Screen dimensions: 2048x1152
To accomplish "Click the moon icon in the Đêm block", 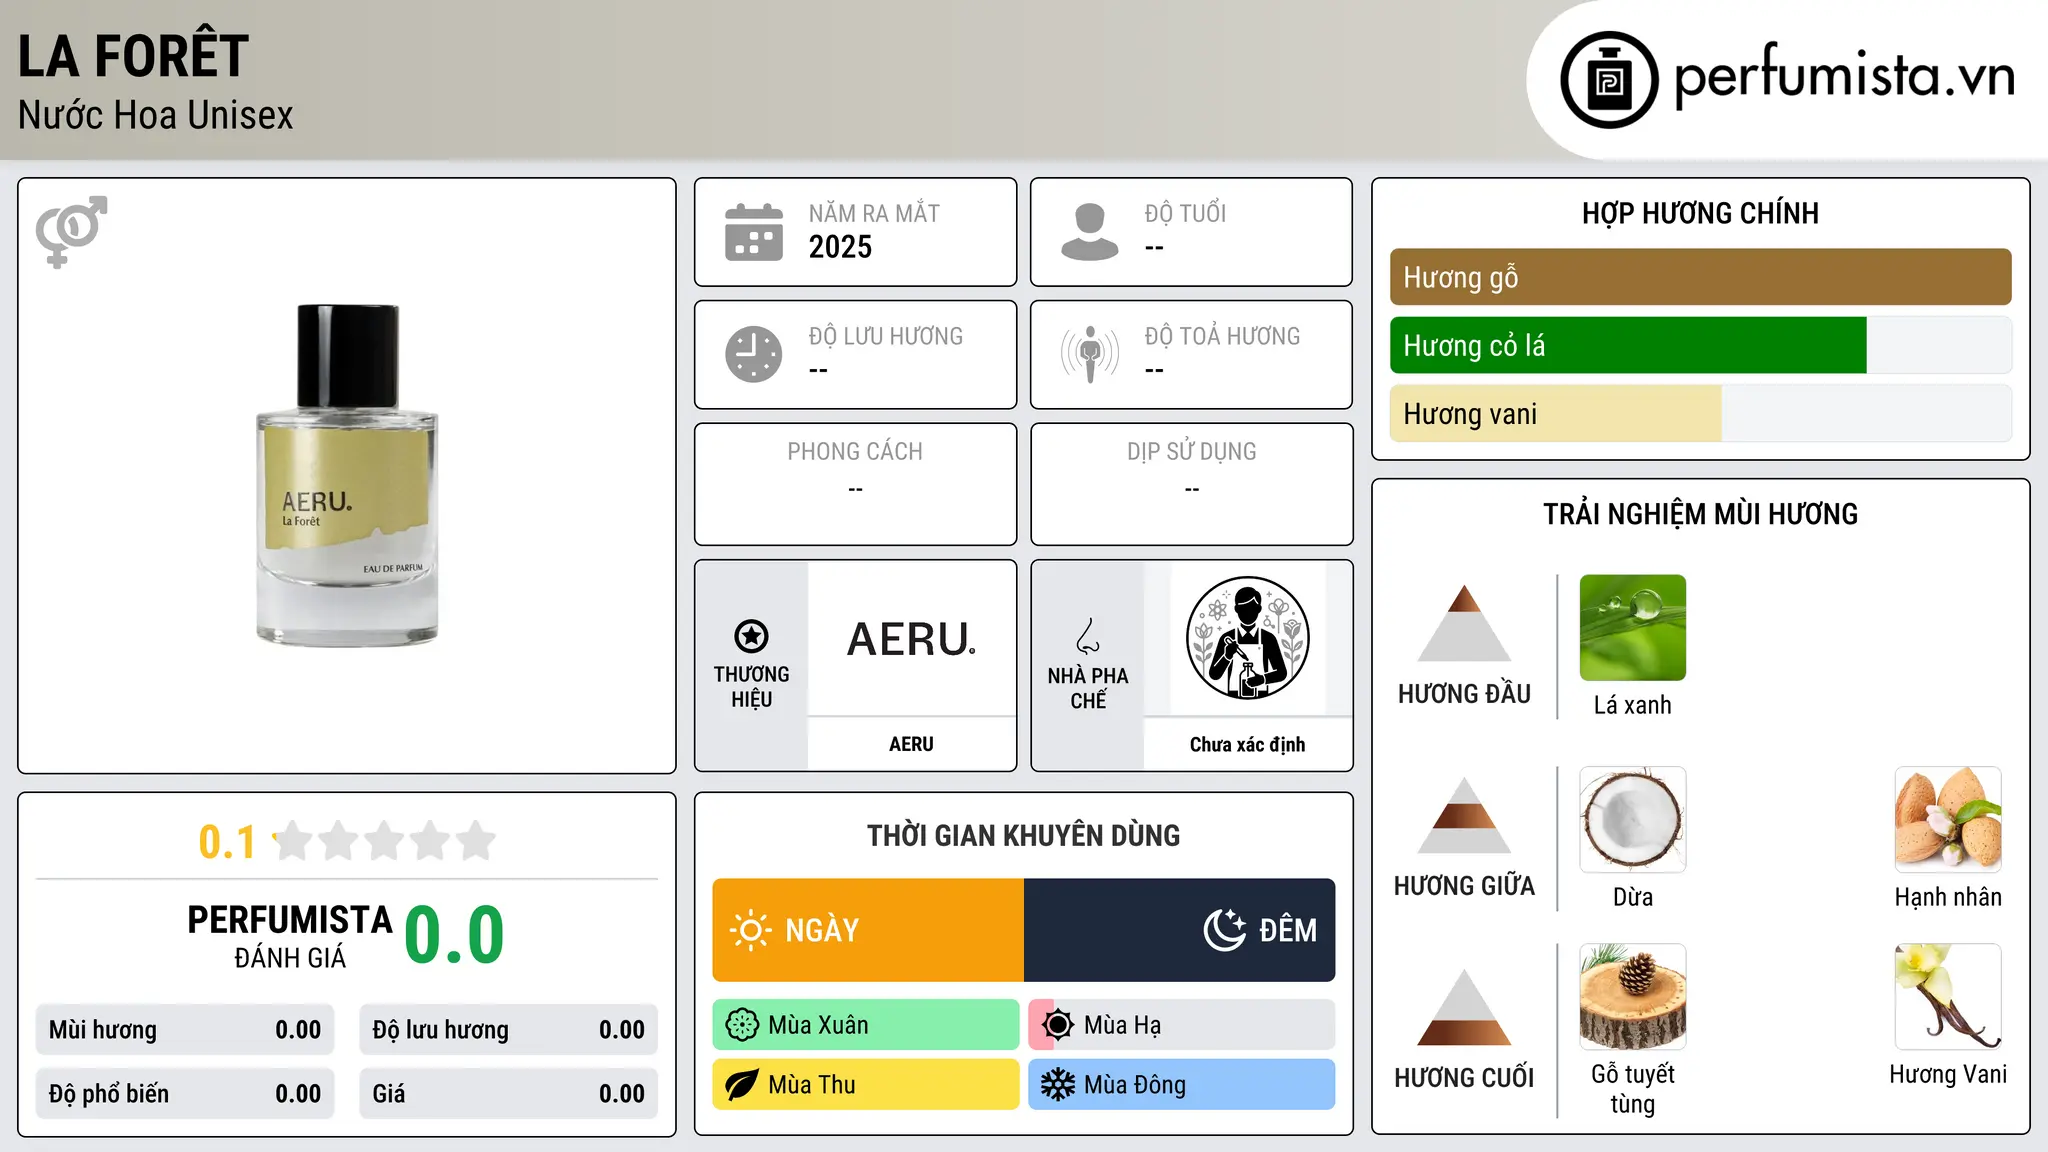I will [x=1224, y=930].
